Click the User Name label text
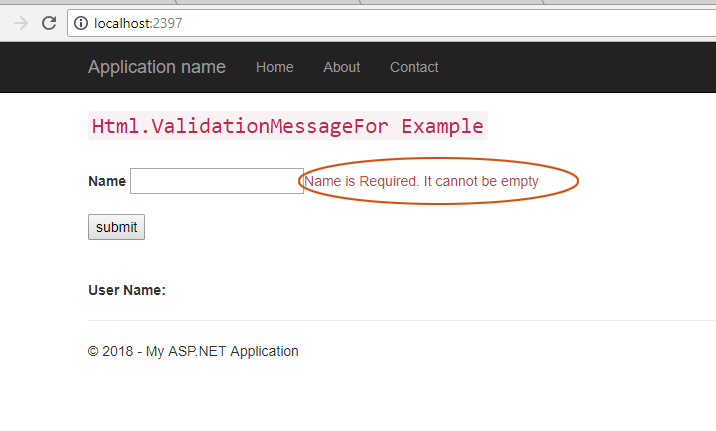The width and height of the screenshot is (716, 431). point(126,290)
